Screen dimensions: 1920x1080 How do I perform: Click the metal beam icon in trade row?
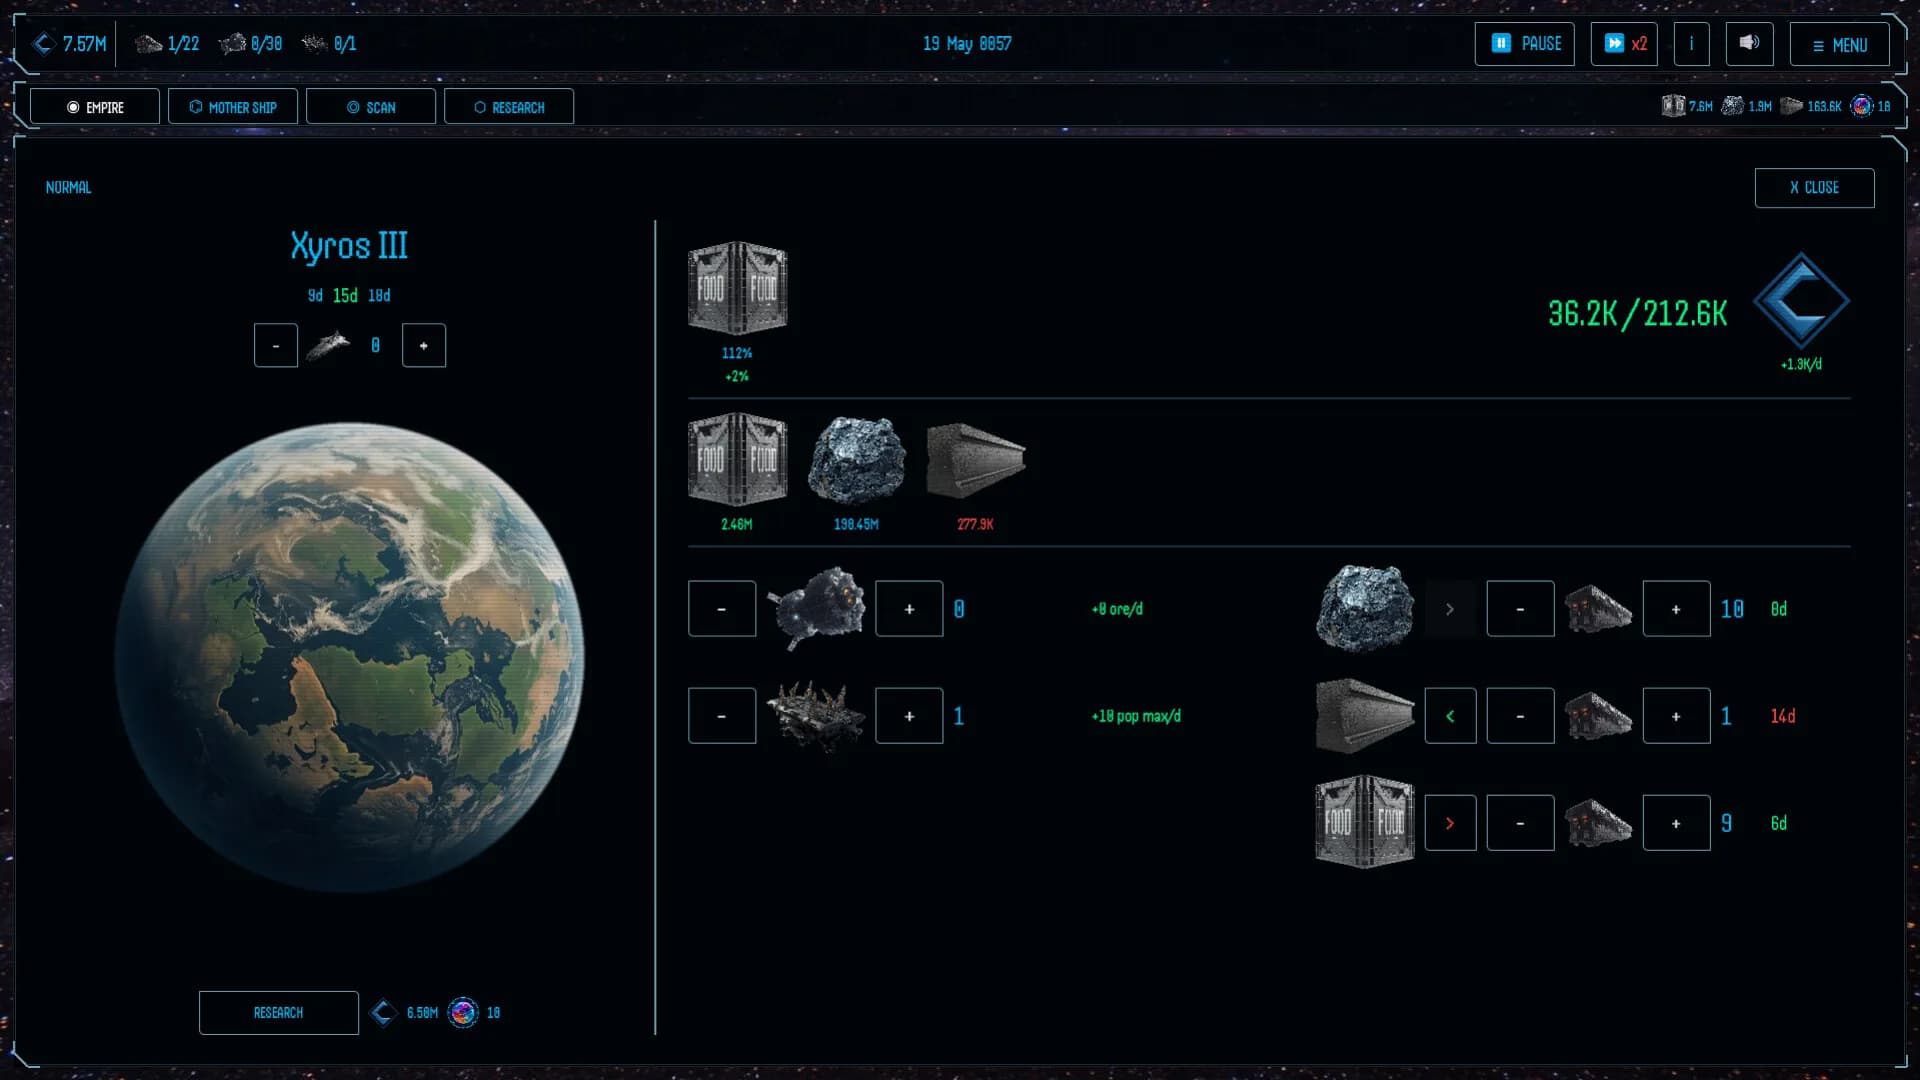(1365, 716)
